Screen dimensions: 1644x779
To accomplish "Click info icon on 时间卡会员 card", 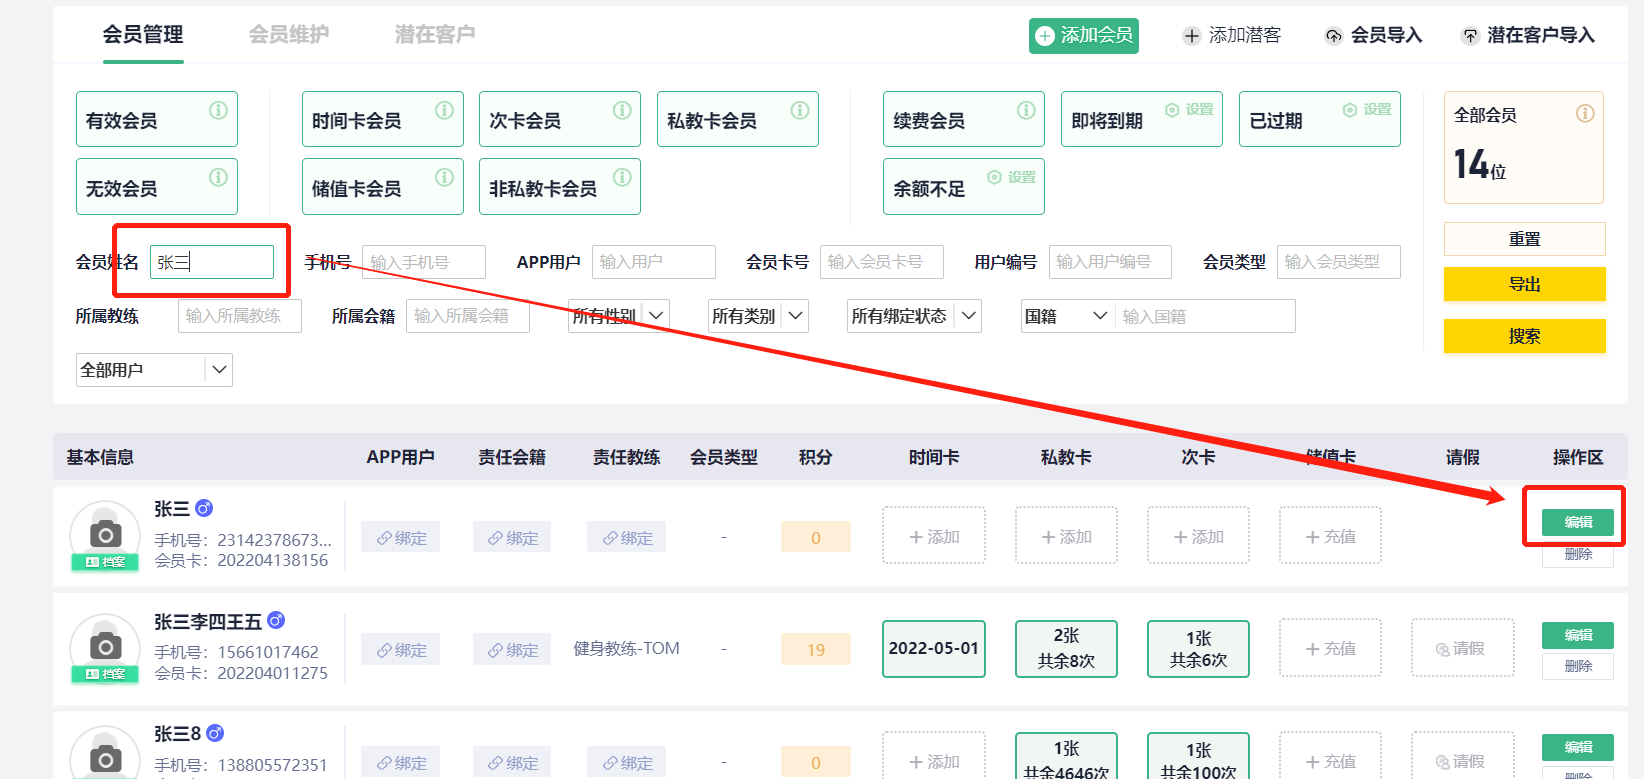I will (x=444, y=110).
